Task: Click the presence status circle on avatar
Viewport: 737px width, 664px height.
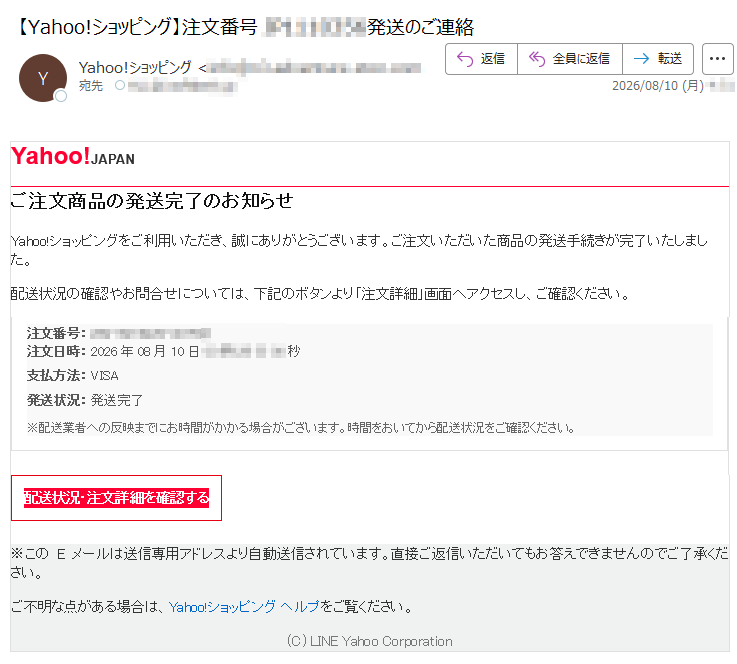Action: tap(61, 96)
